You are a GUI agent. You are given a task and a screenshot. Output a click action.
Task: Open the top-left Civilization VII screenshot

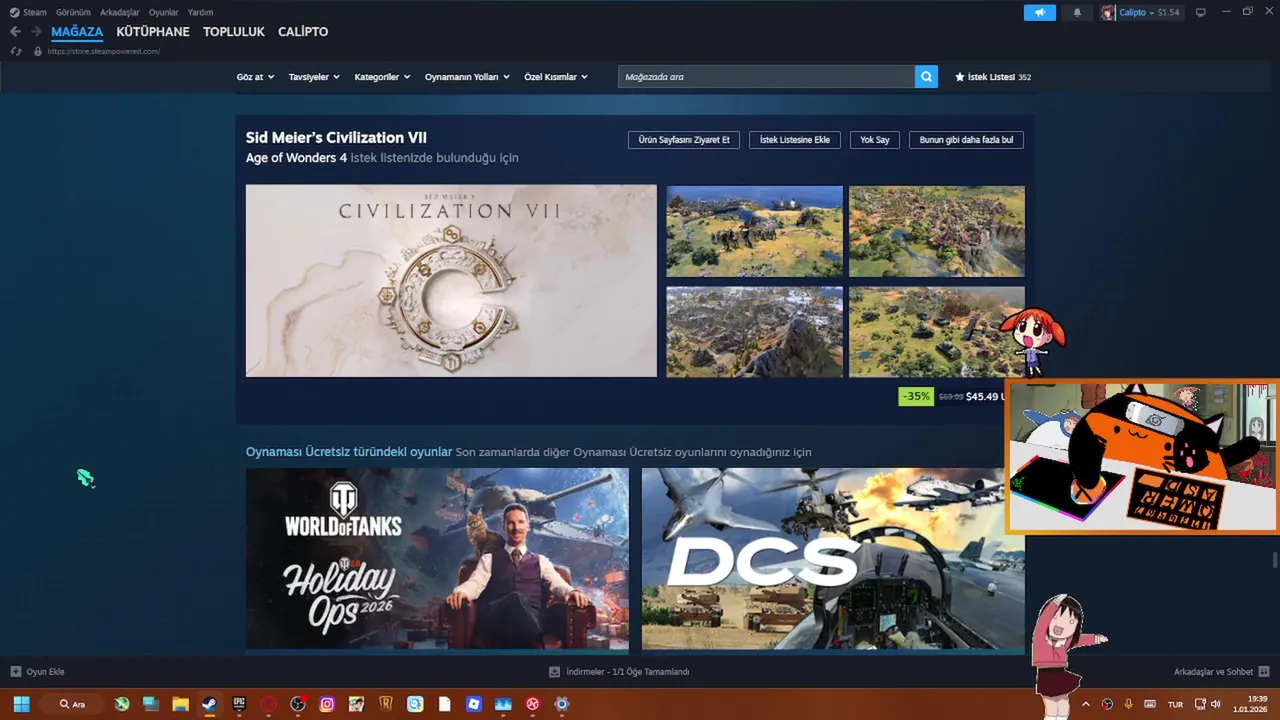pos(755,231)
